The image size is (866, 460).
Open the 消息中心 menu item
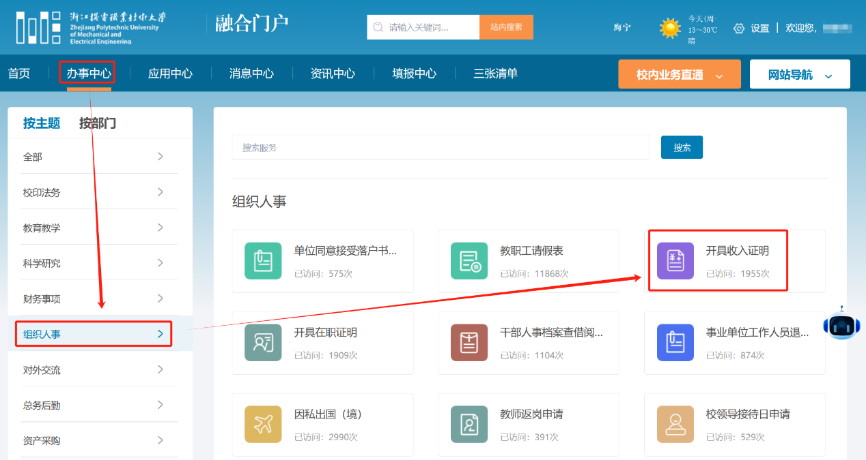[x=251, y=73]
